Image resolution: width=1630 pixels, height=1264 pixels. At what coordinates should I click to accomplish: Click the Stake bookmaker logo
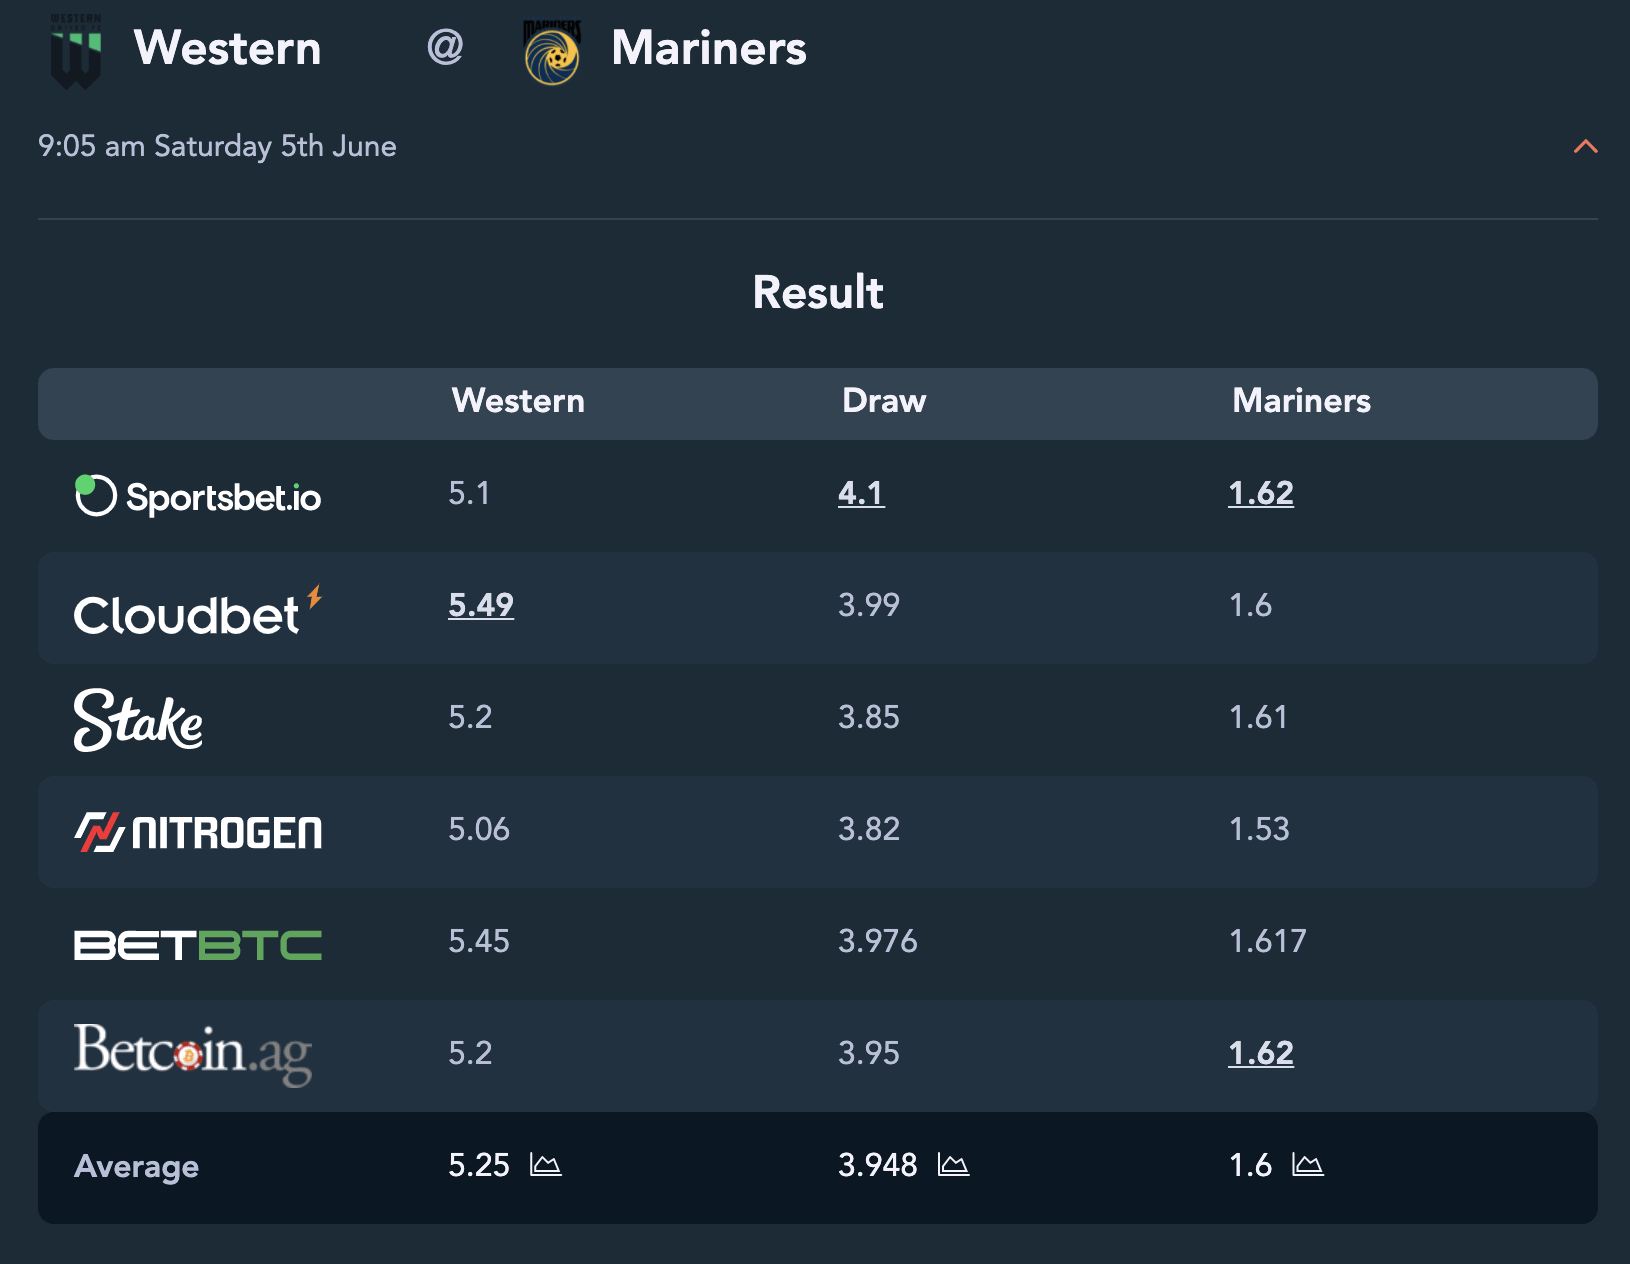point(138,720)
